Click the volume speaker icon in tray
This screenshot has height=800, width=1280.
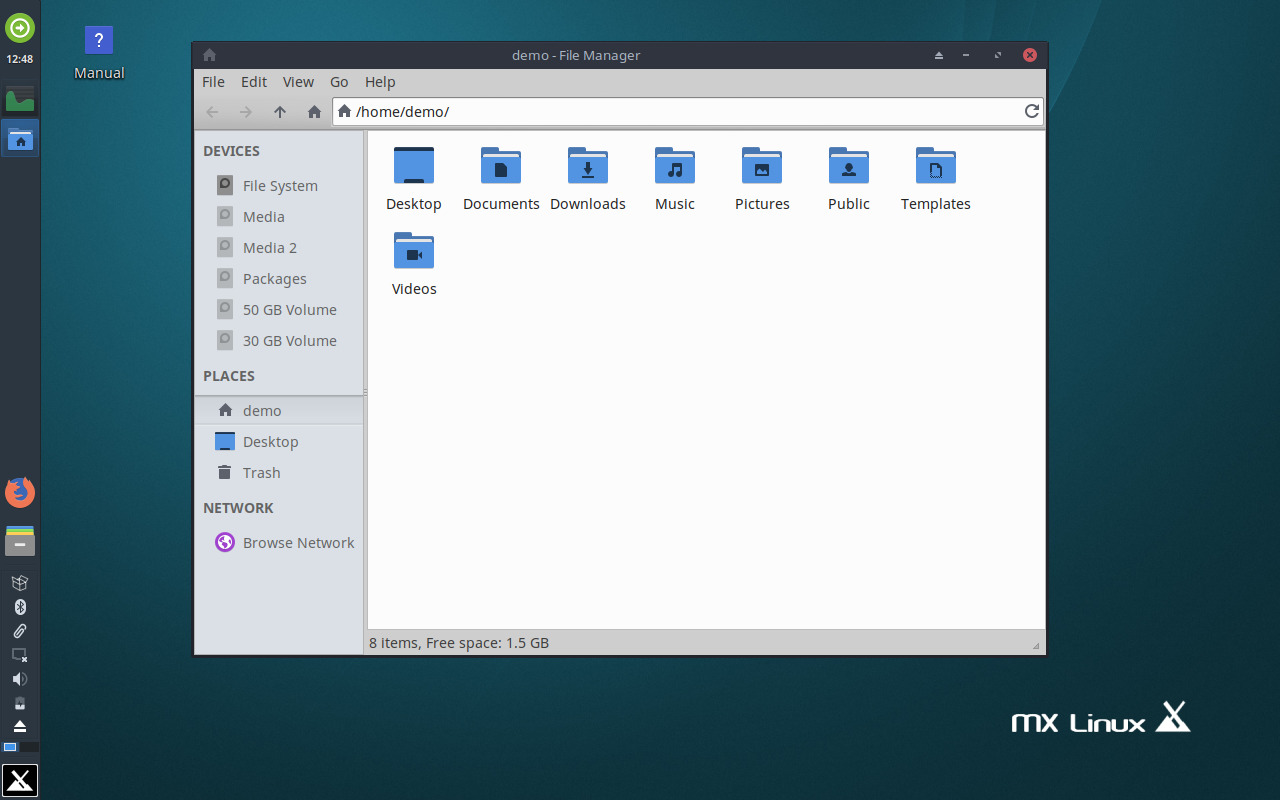[20, 679]
